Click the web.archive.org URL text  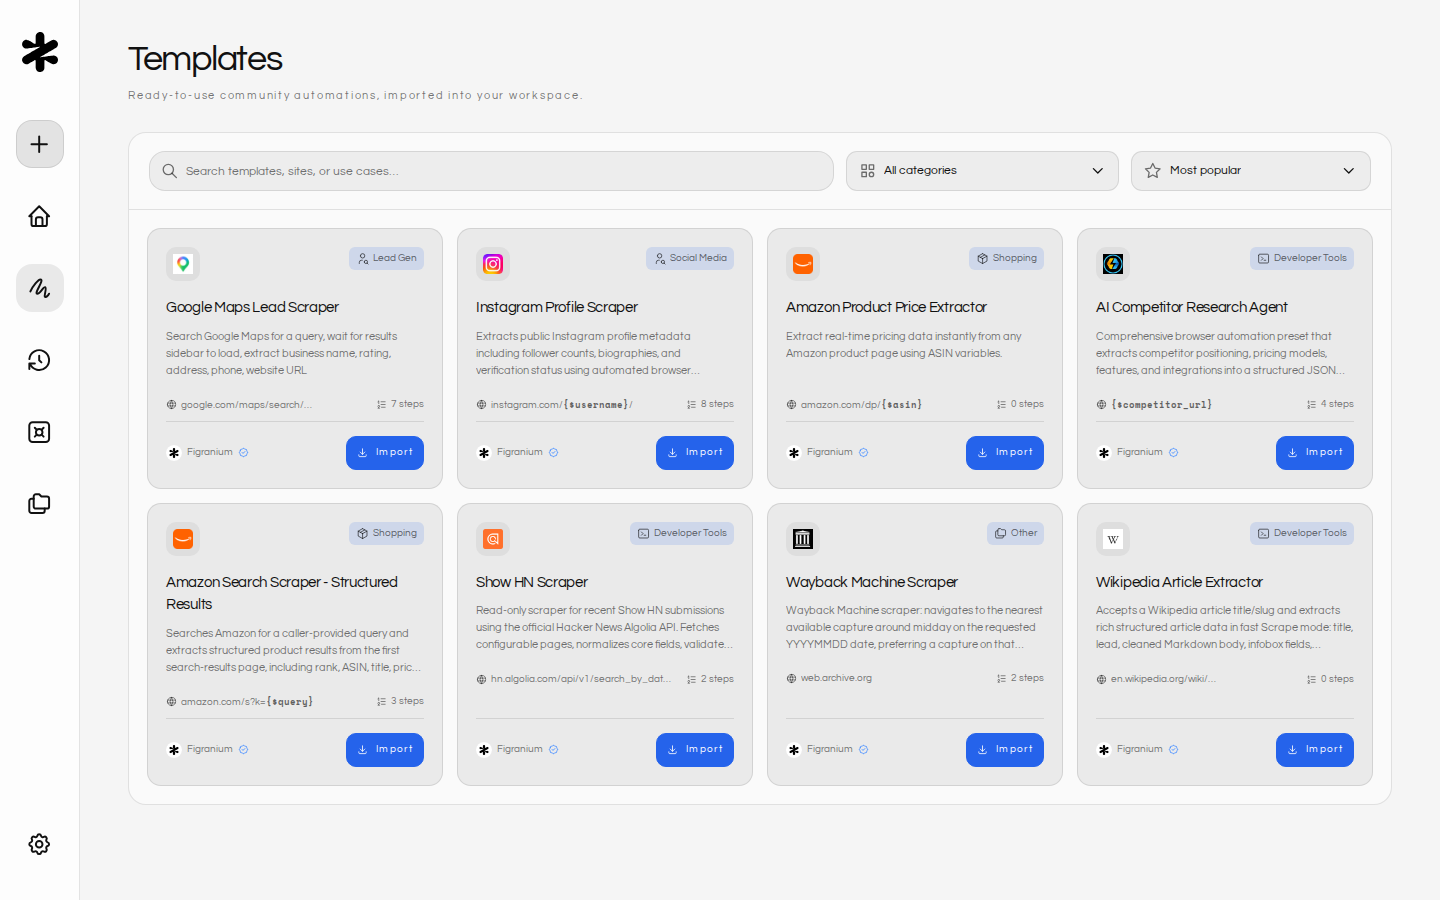click(x=836, y=678)
